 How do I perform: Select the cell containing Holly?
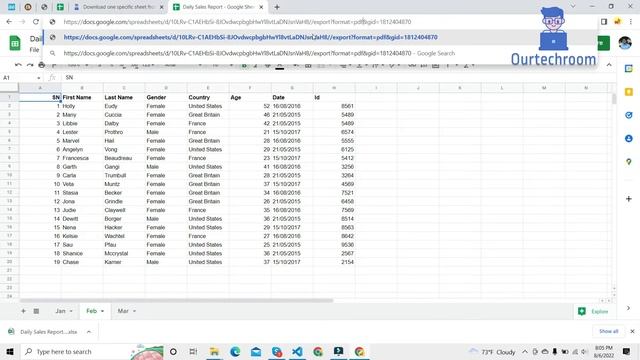(x=82, y=106)
